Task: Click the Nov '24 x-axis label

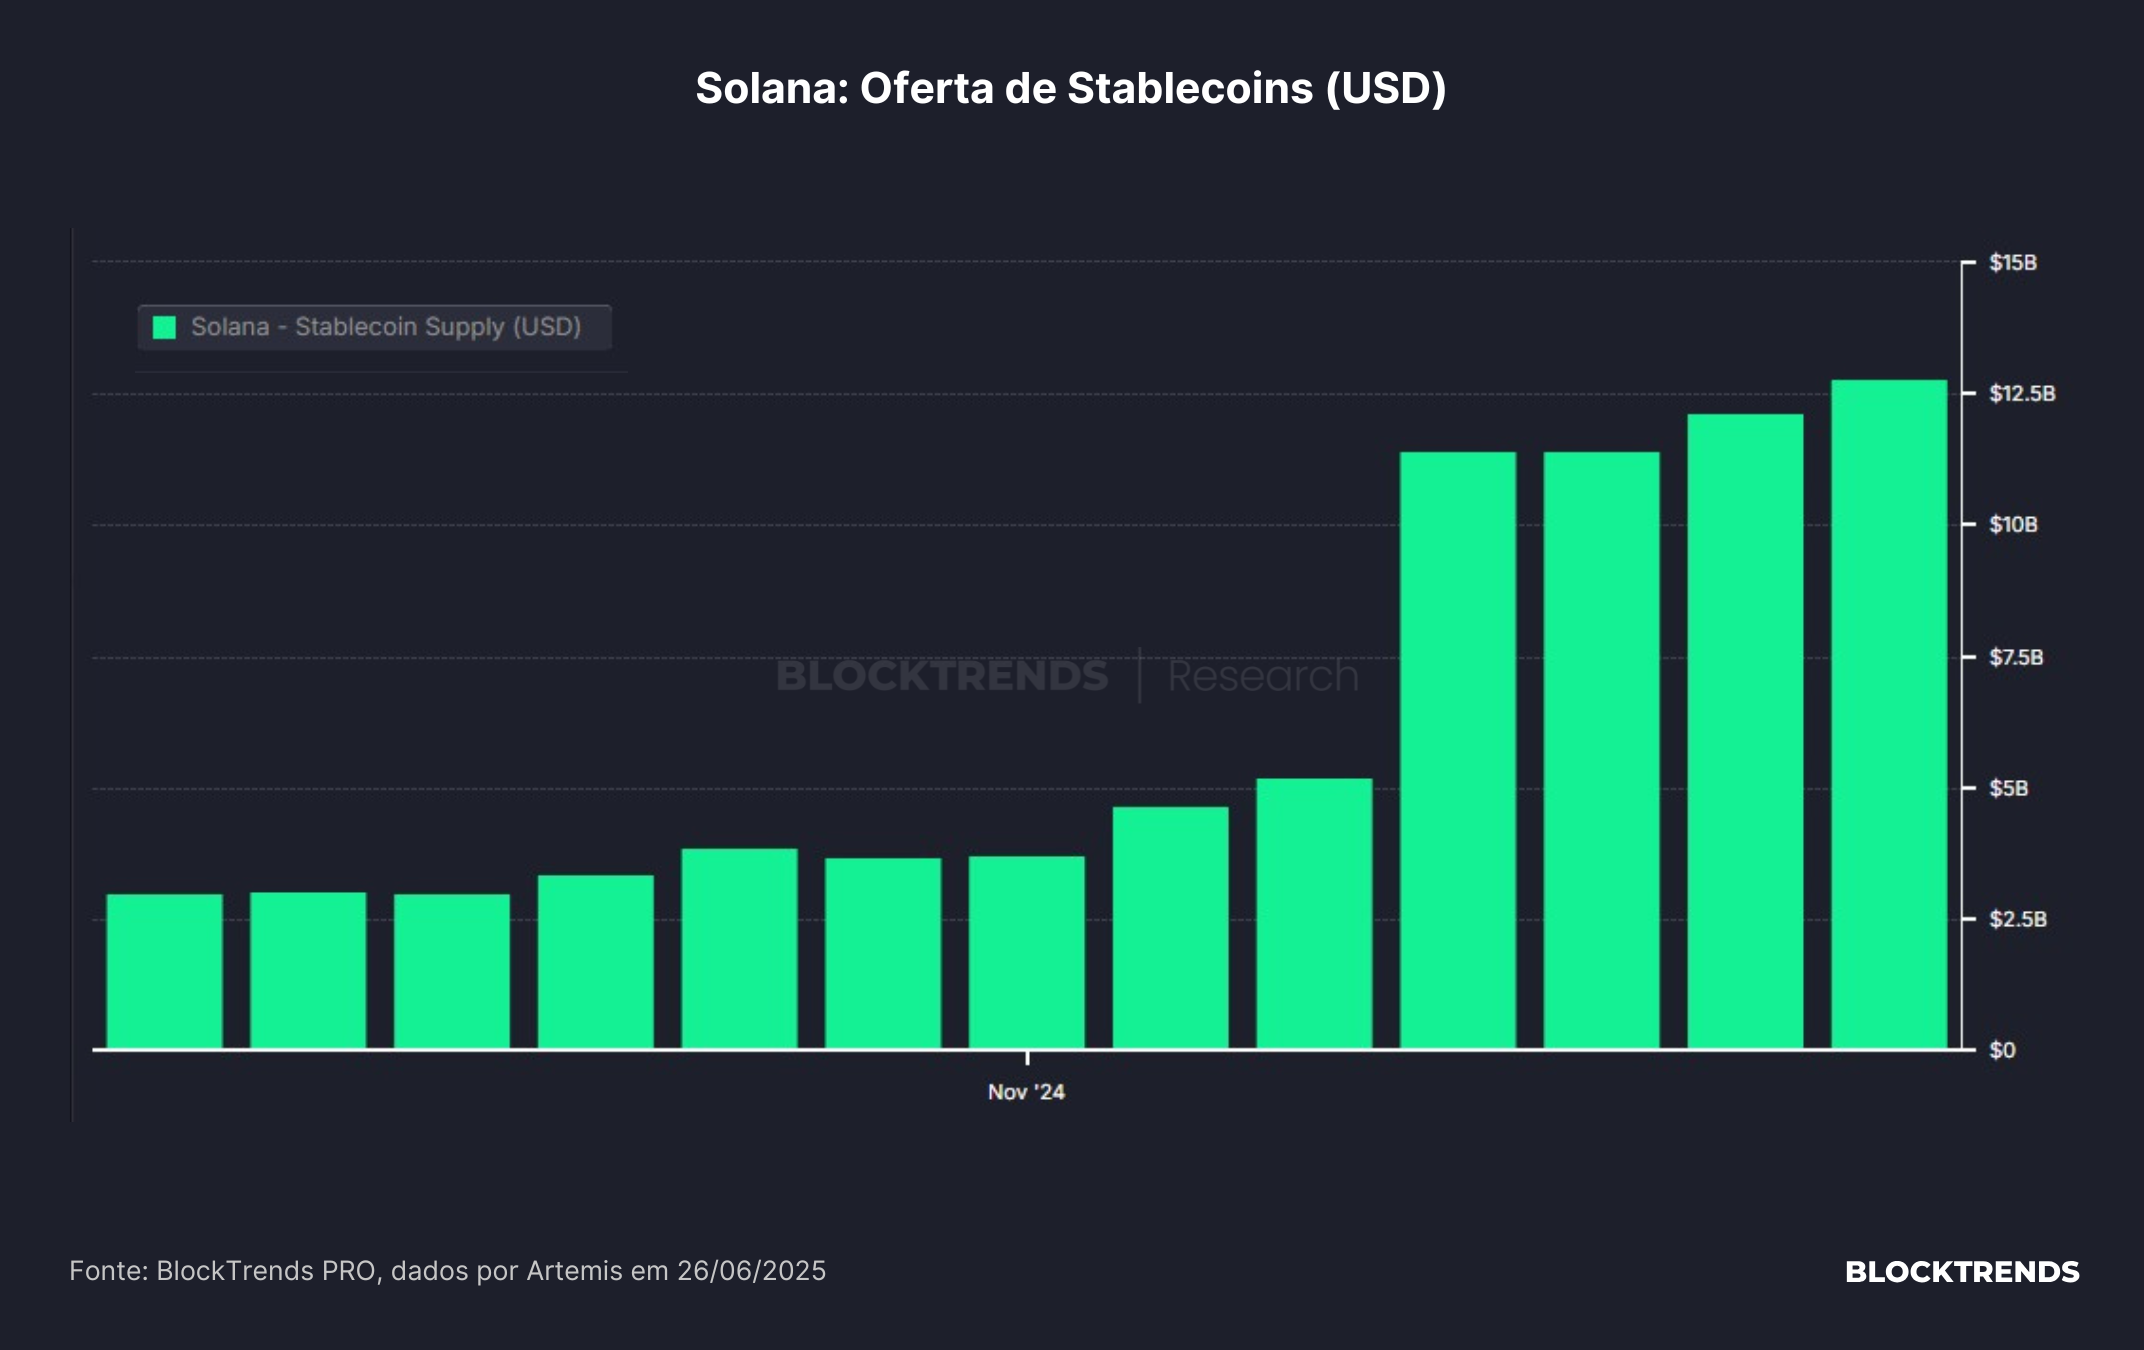Action: pos(1026,1092)
